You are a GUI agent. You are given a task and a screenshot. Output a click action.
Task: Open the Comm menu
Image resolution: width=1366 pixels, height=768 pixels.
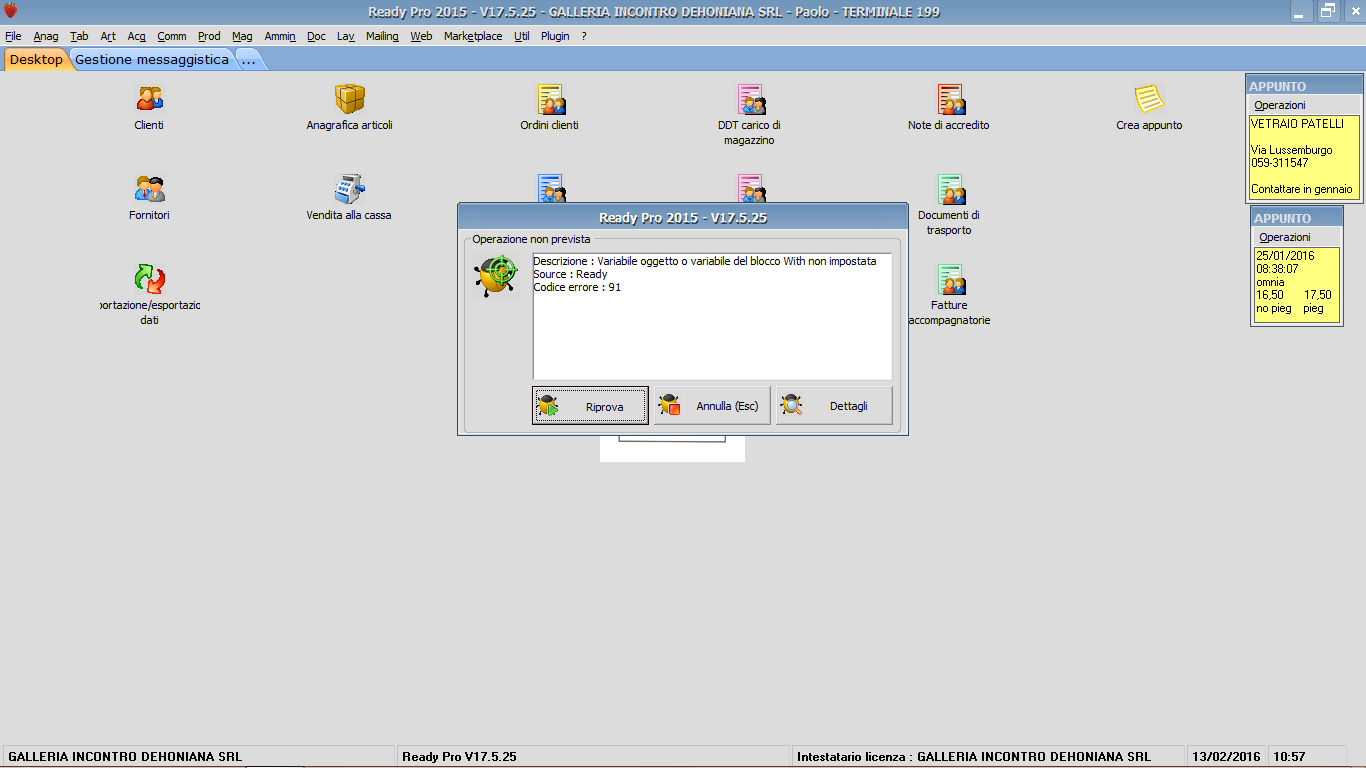click(172, 36)
